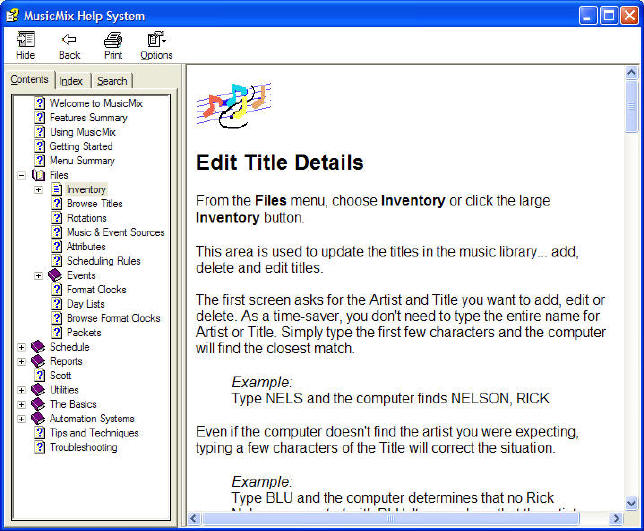Viewport: 644px width, 531px height.
Task: Close the MusicMix Help System window
Action: [x=629, y=16]
